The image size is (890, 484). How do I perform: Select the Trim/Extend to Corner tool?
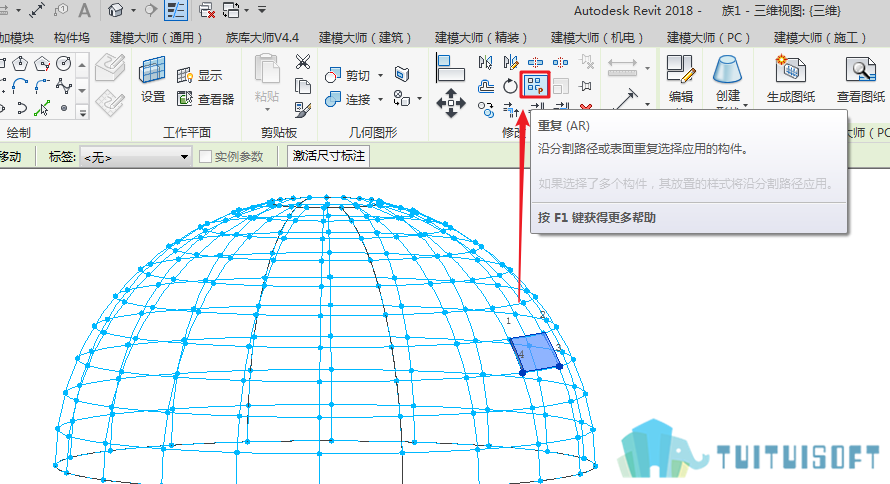pyautogui.click(x=510, y=108)
